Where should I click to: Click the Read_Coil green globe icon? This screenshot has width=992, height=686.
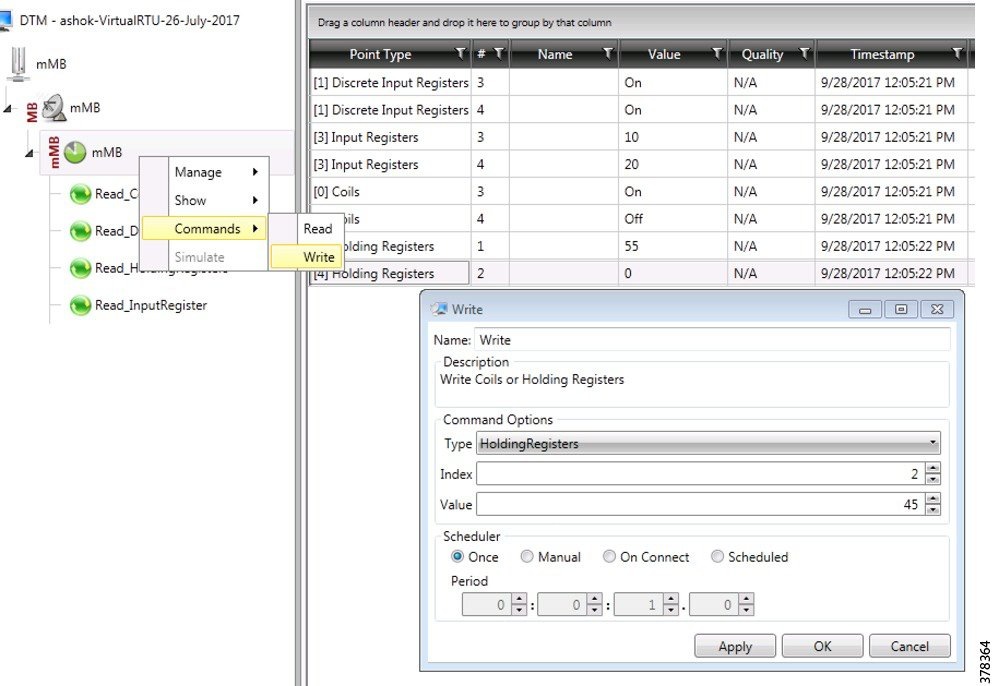[x=80, y=194]
